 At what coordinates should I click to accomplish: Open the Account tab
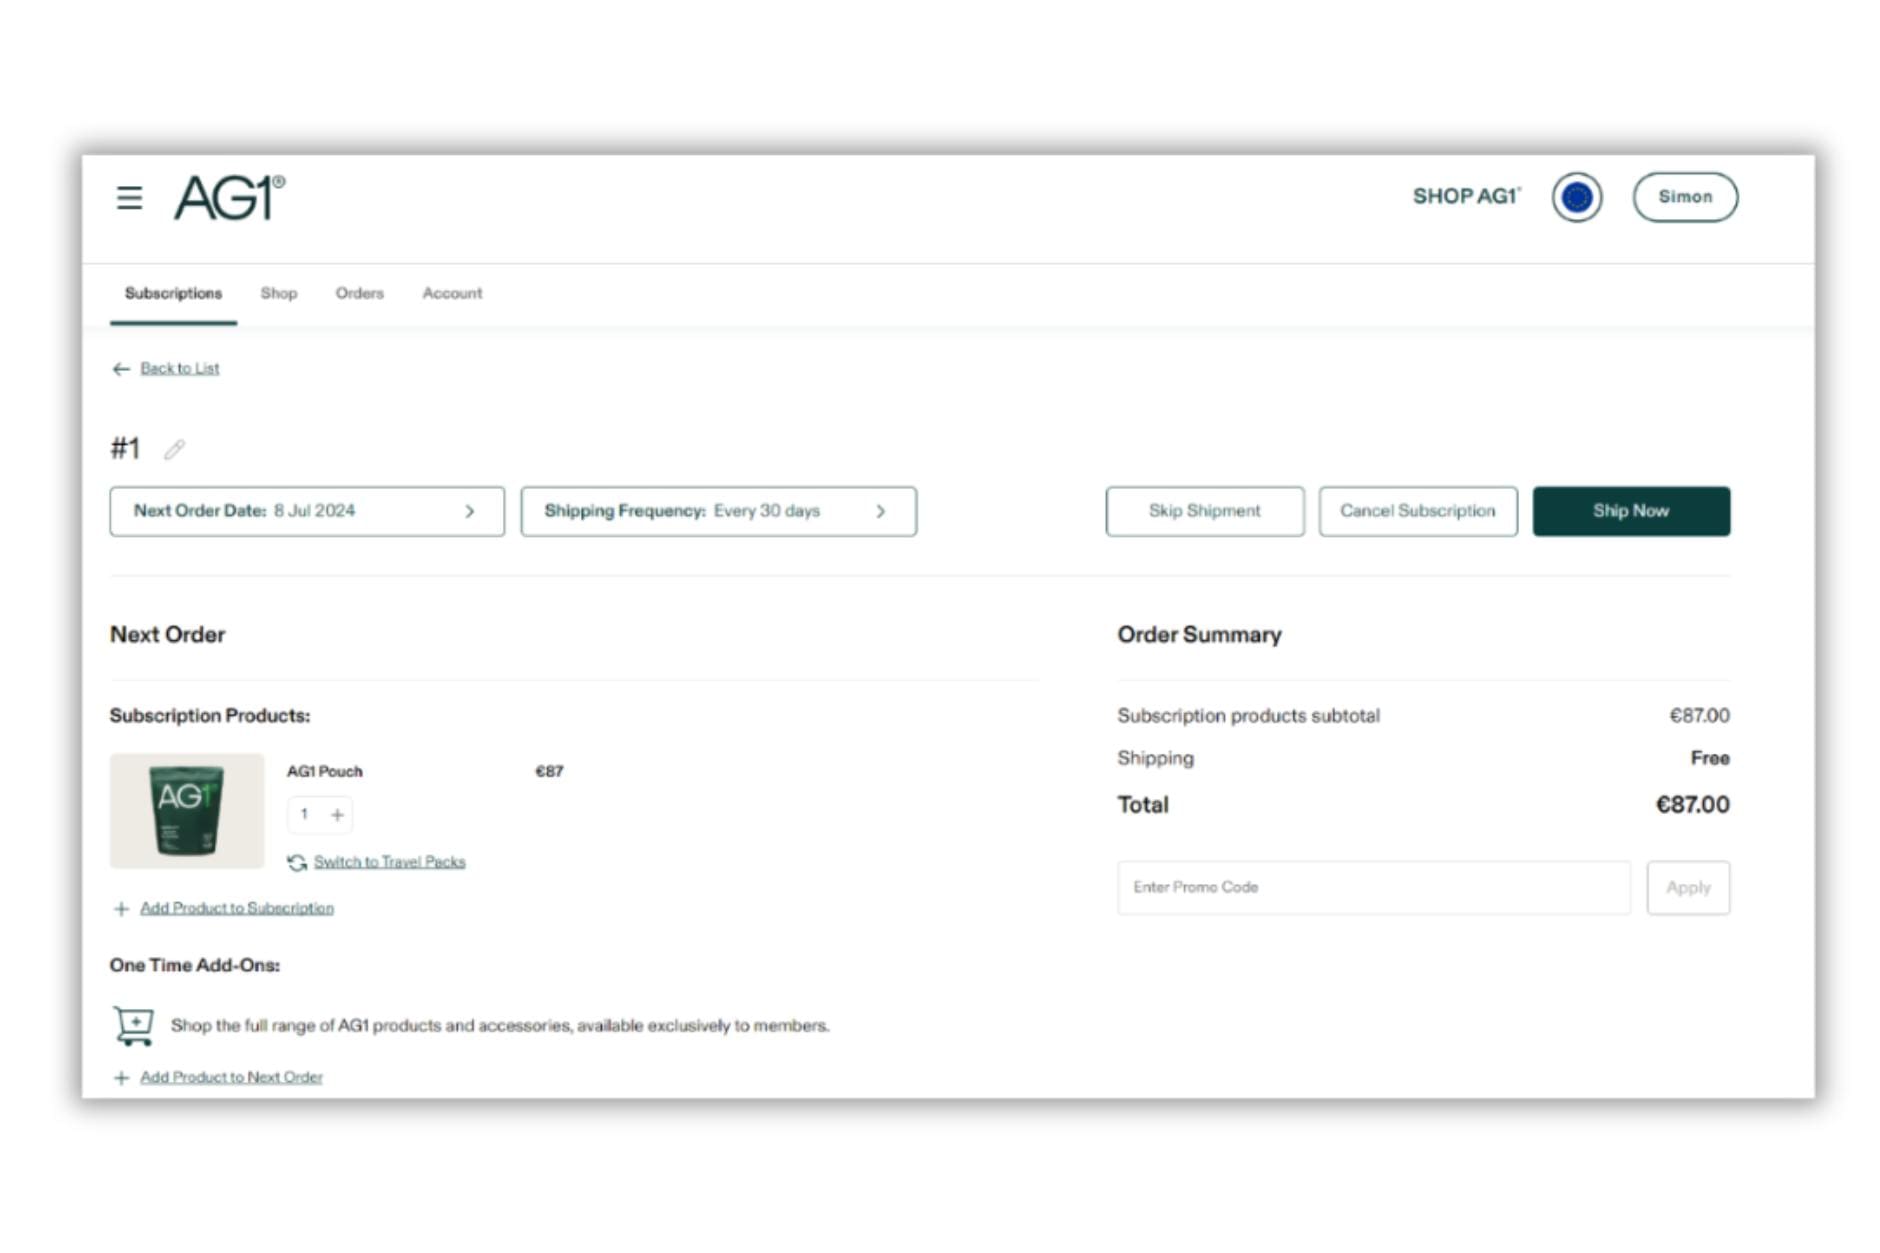(x=452, y=294)
